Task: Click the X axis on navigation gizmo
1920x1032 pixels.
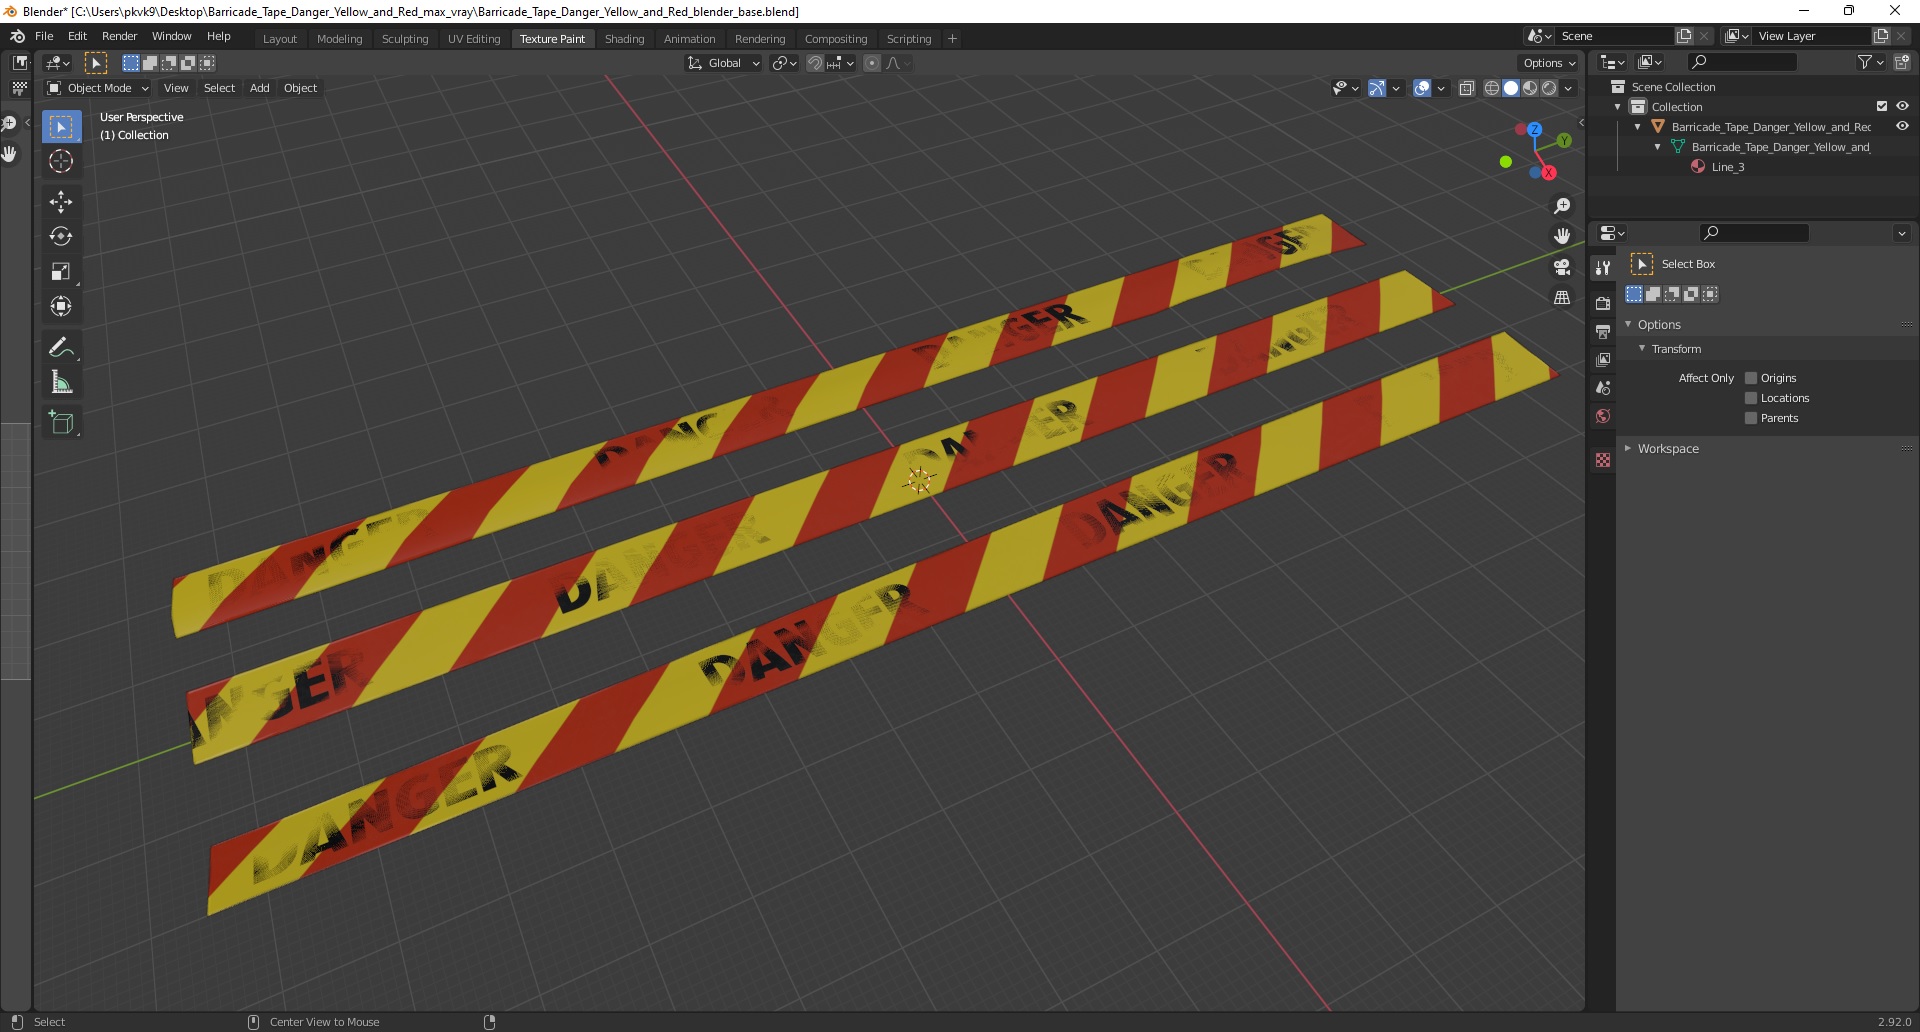Action: pos(1549,173)
